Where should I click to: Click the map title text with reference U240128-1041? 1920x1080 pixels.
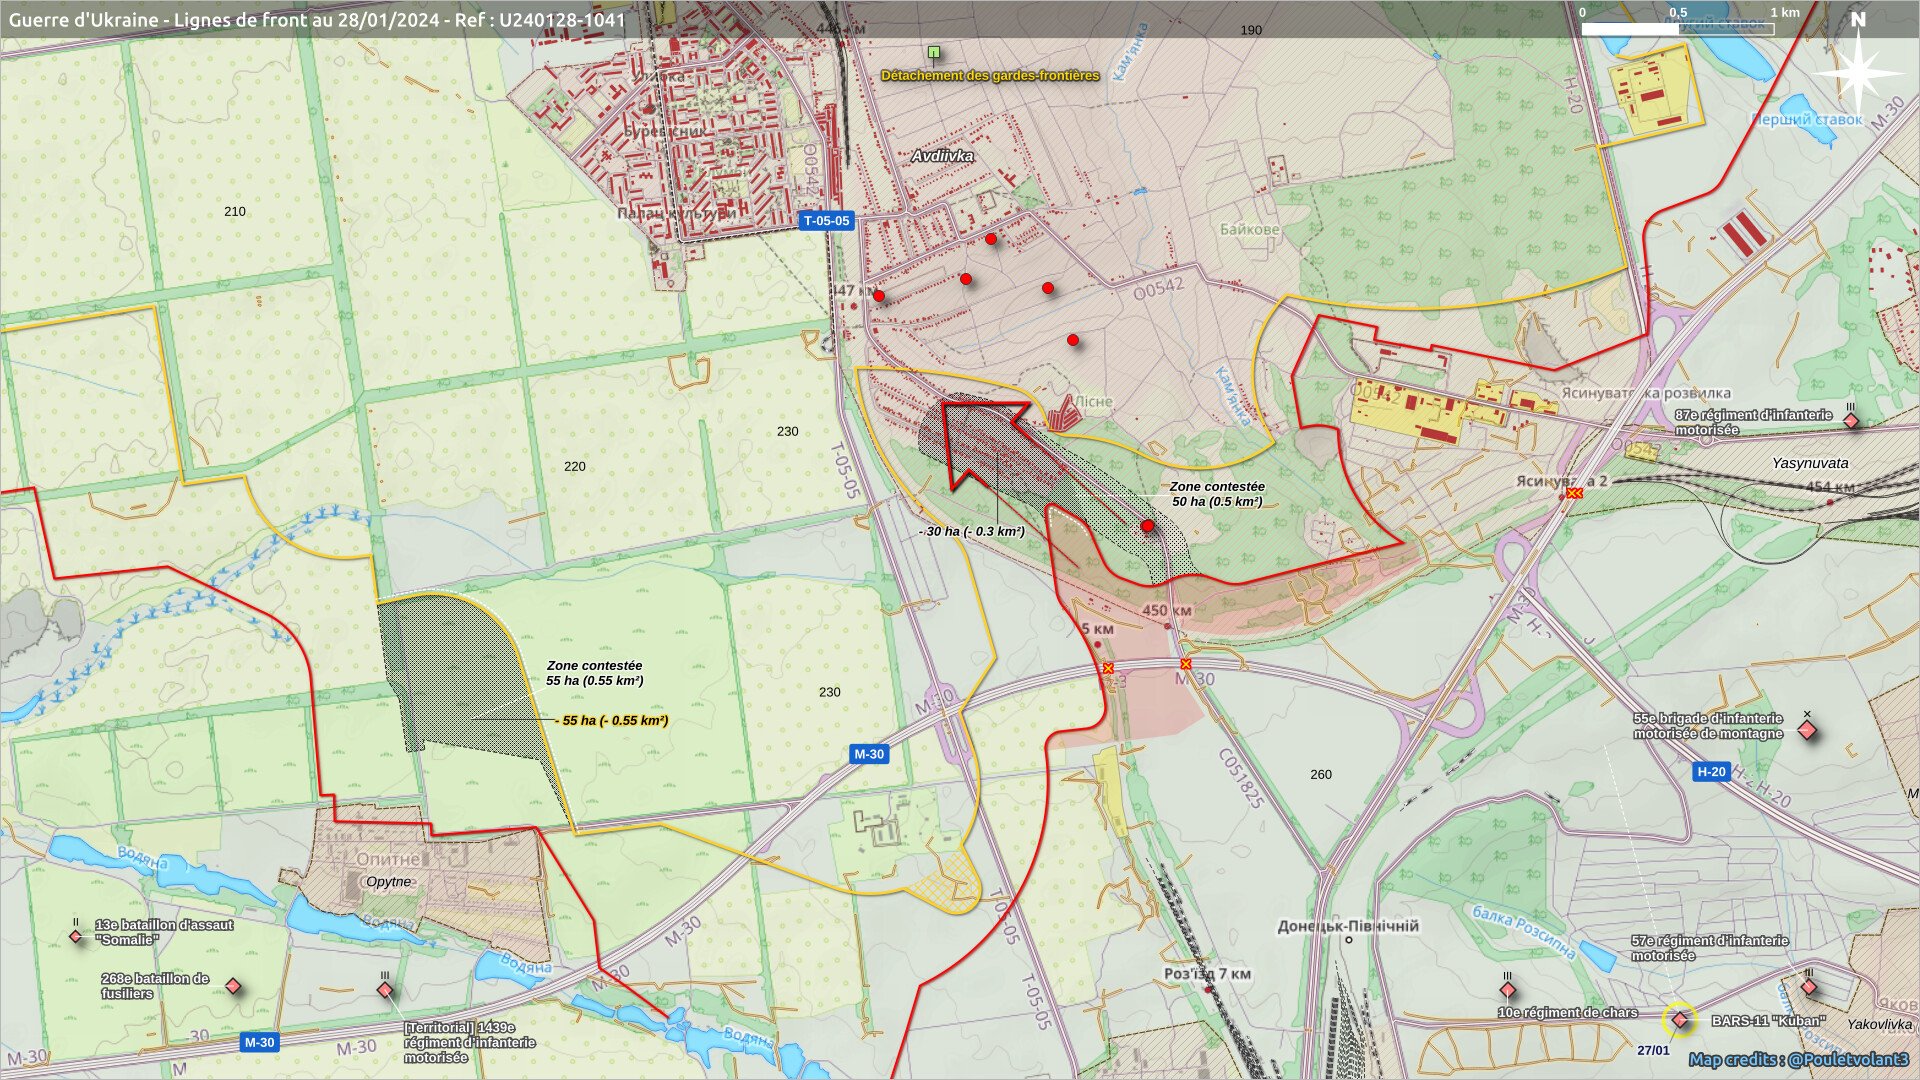pyautogui.click(x=317, y=19)
